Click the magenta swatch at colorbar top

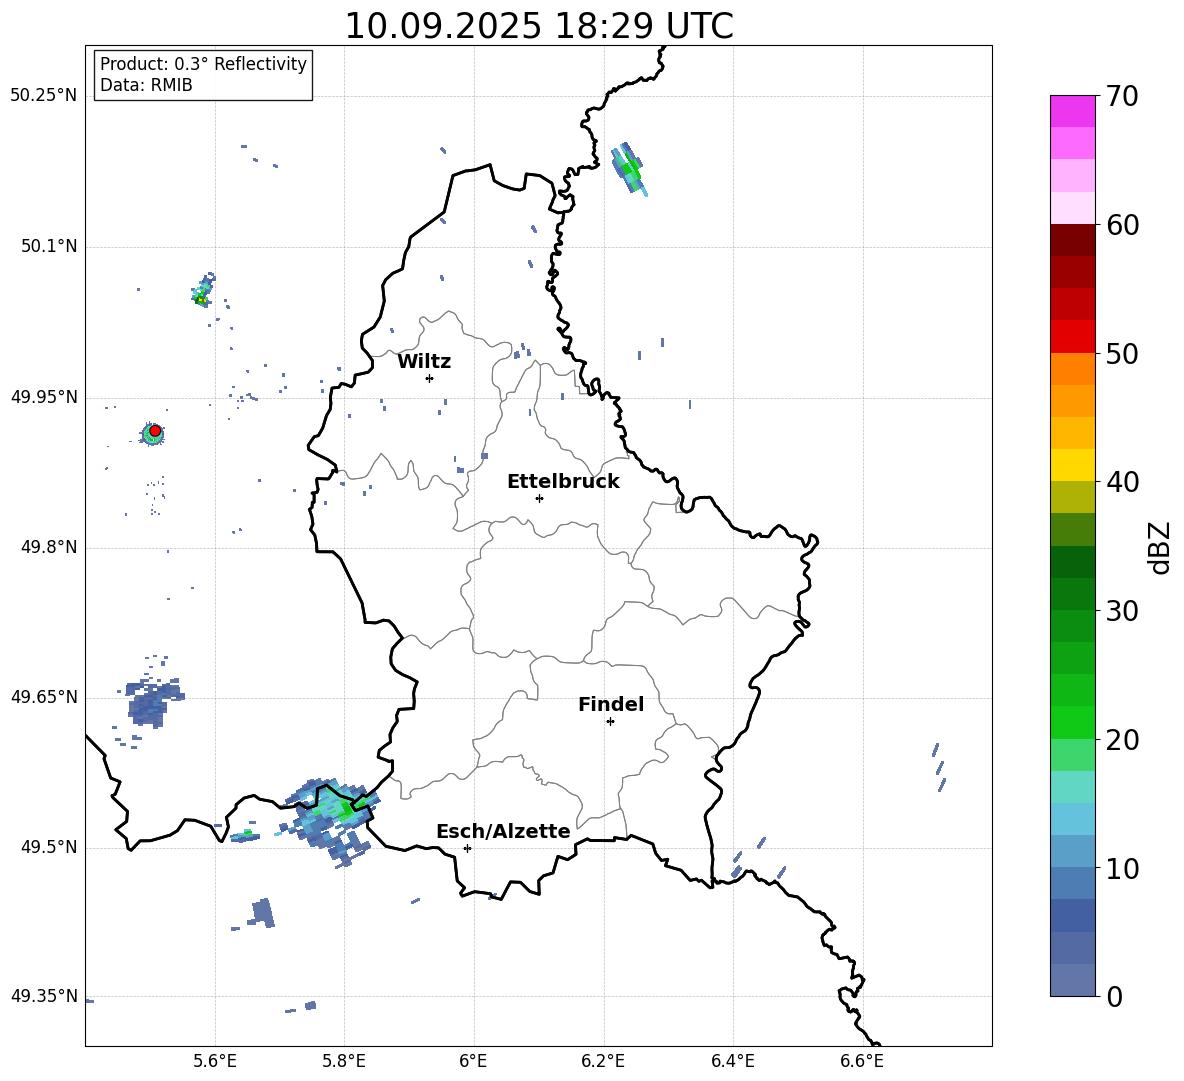1072,111
